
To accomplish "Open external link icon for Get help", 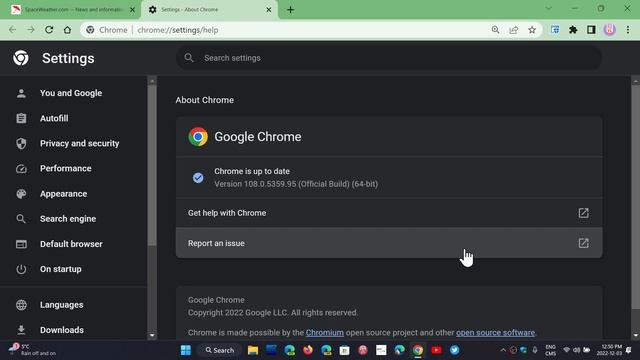I will (x=583, y=213).
